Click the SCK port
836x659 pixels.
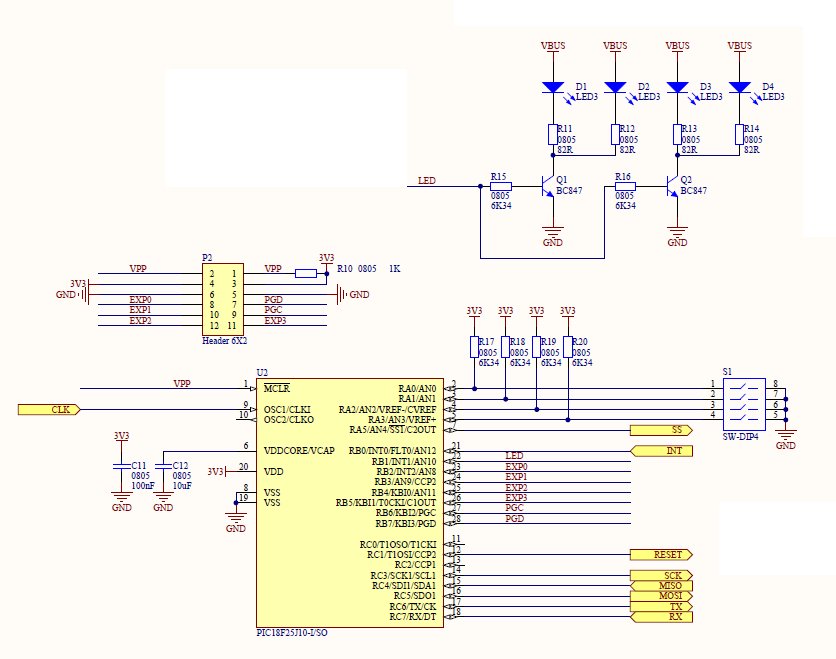[661, 575]
